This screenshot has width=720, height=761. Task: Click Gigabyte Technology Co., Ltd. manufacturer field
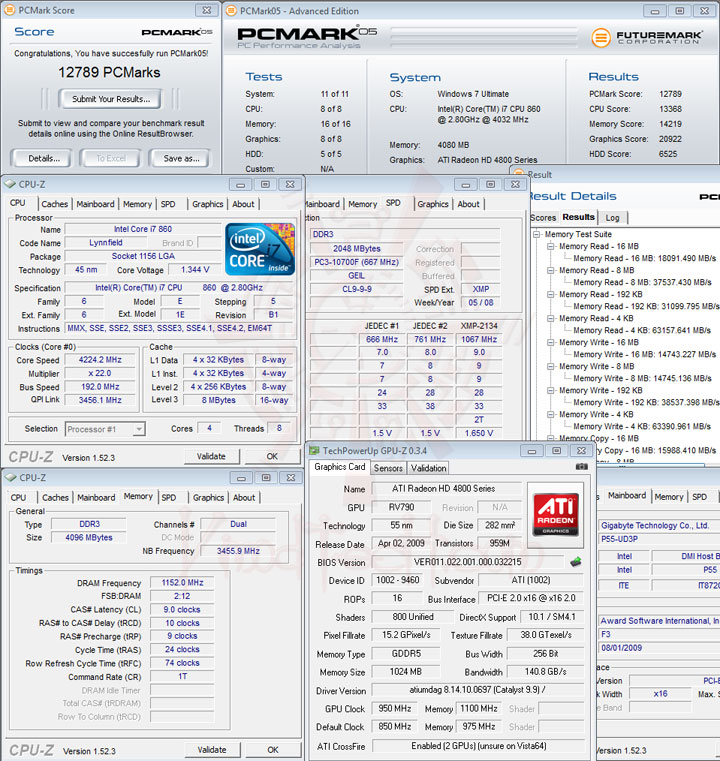[x=658, y=526]
